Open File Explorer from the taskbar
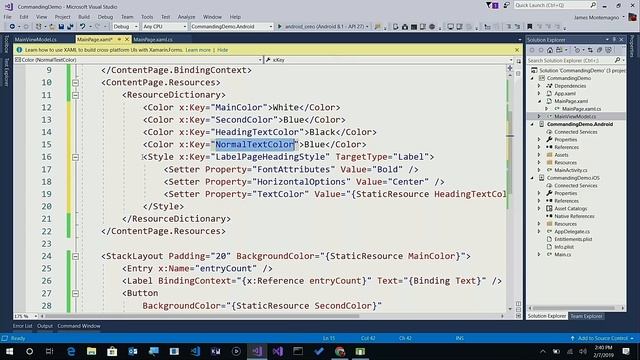The width and height of the screenshot is (640, 360). click(x=91, y=351)
